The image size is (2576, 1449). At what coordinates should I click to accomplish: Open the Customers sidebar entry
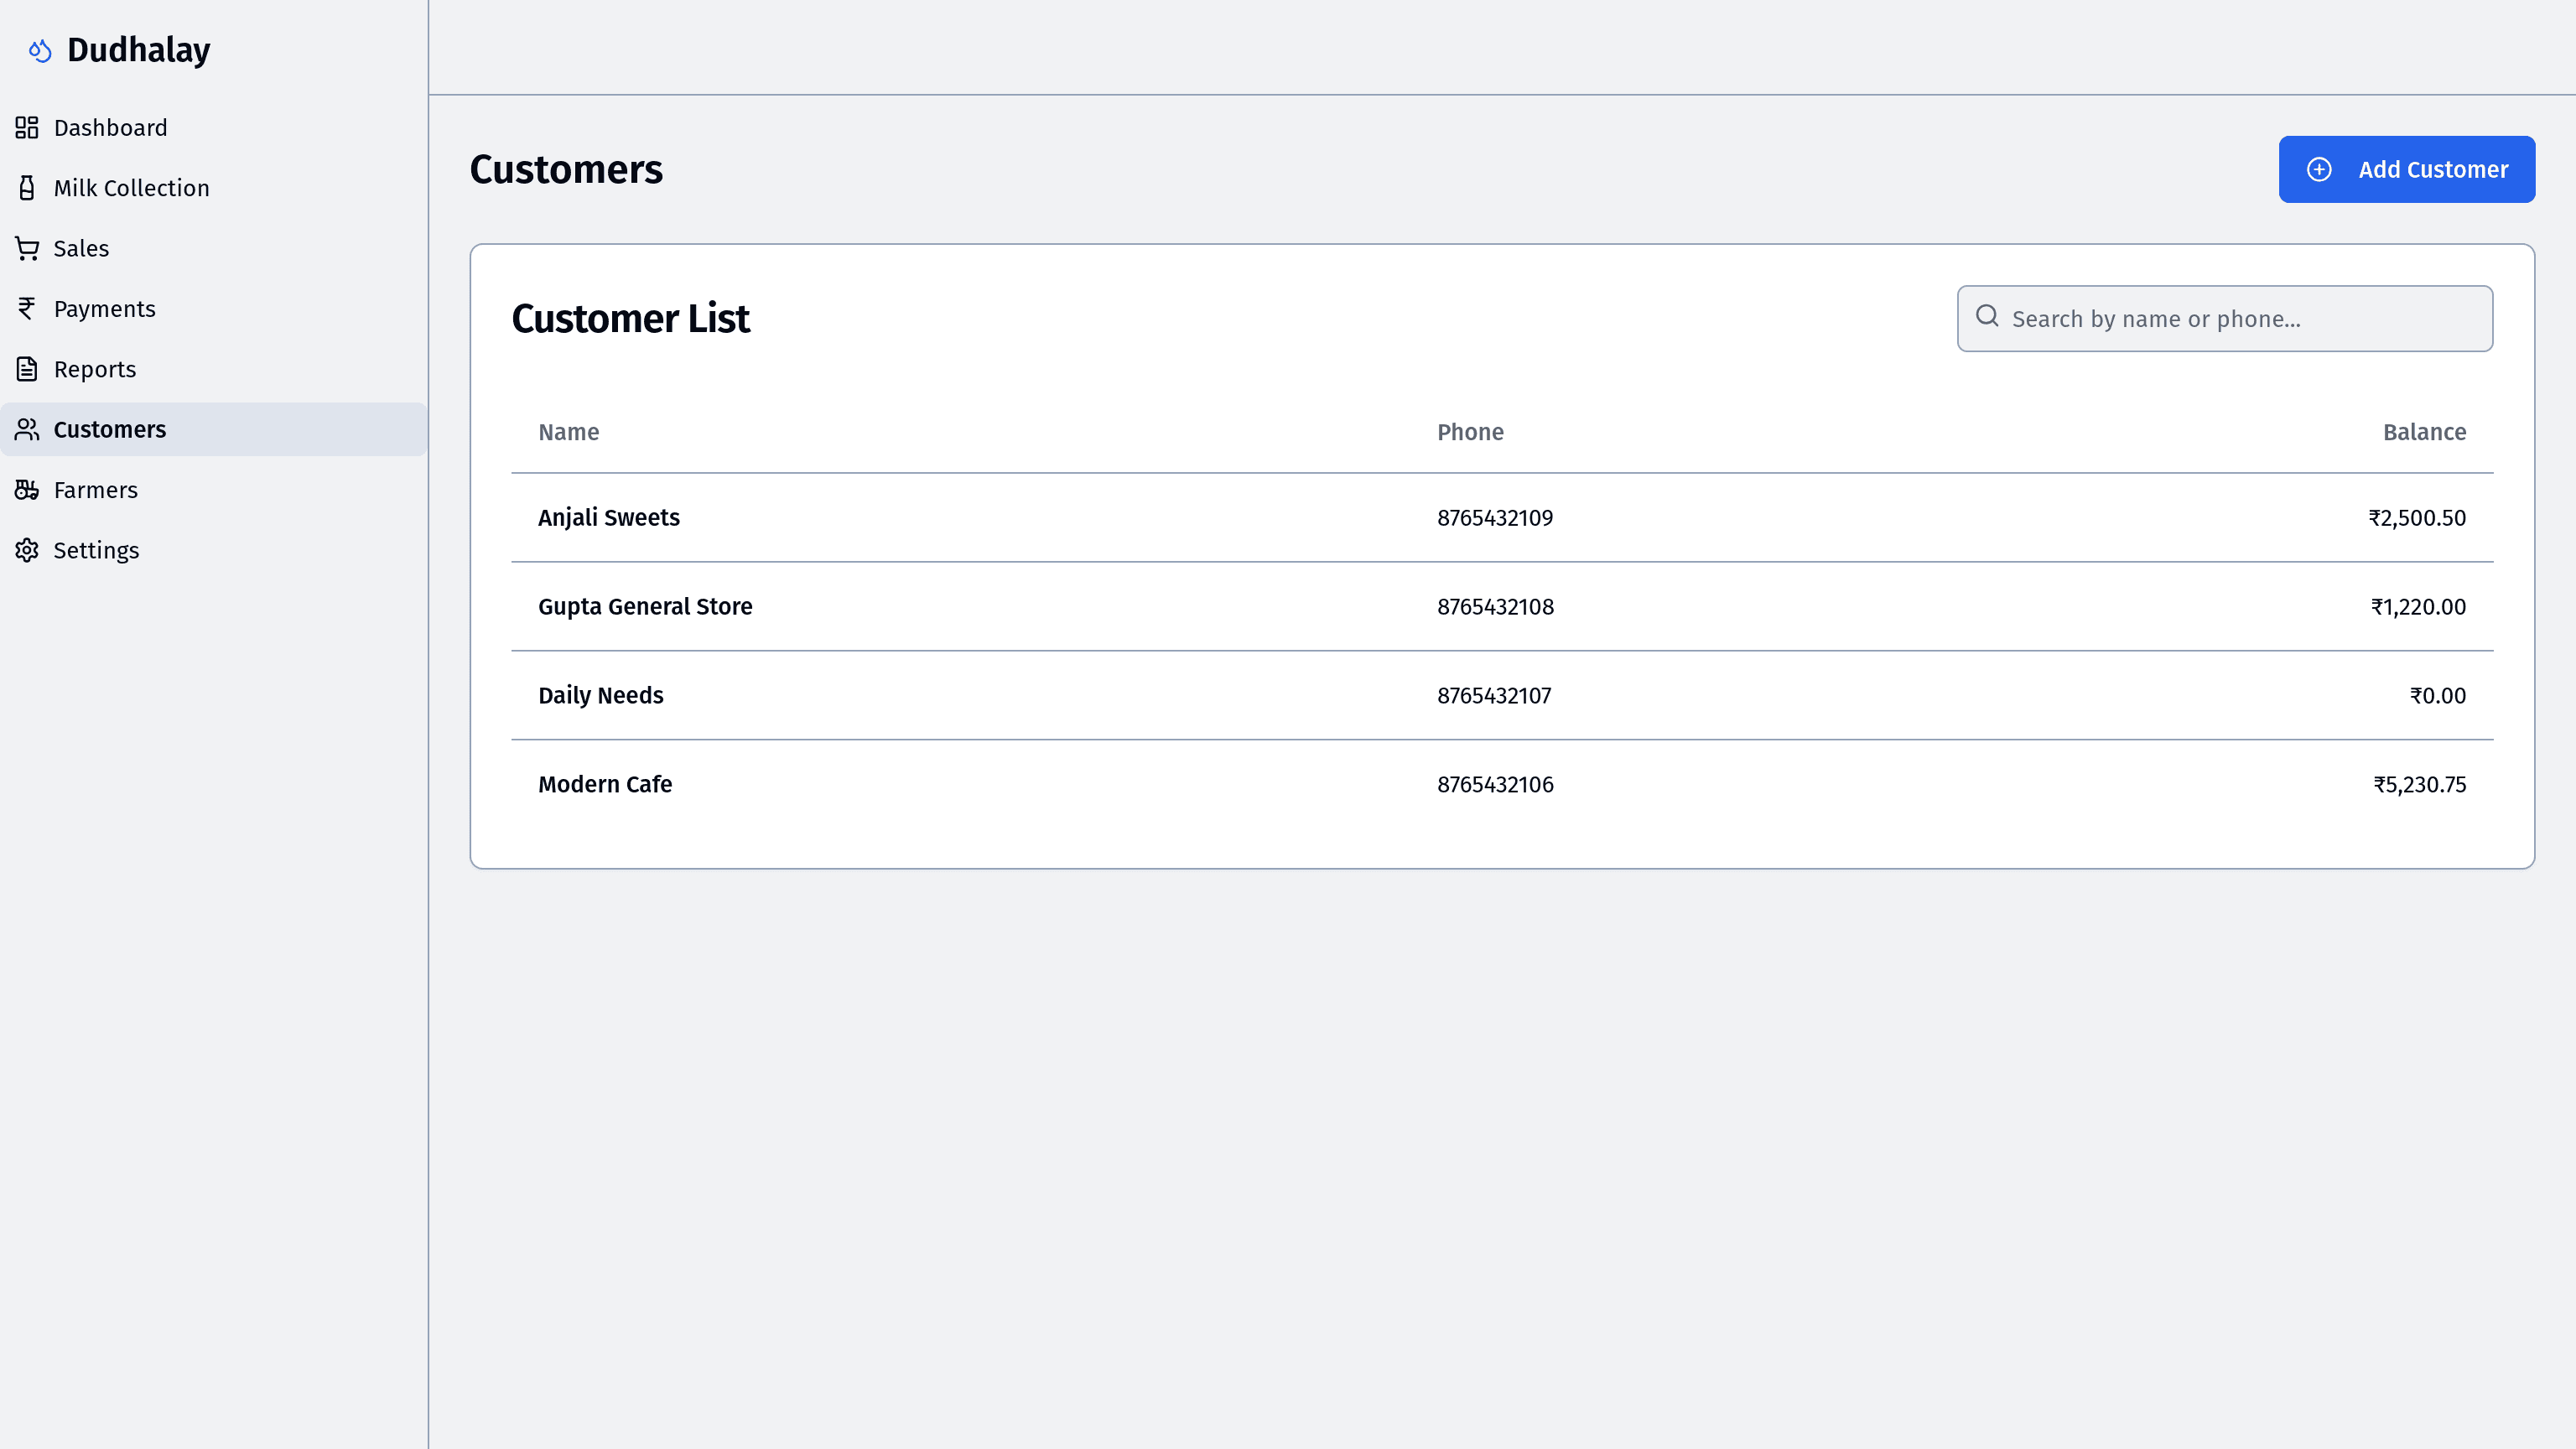pos(110,429)
